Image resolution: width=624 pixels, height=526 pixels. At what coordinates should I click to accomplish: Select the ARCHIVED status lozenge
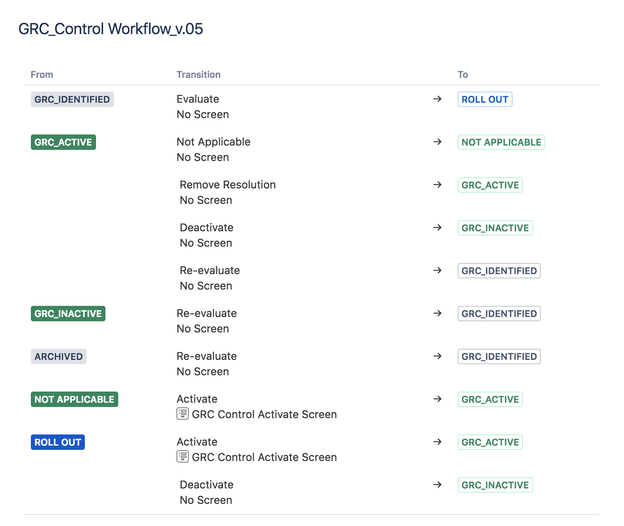pos(58,357)
